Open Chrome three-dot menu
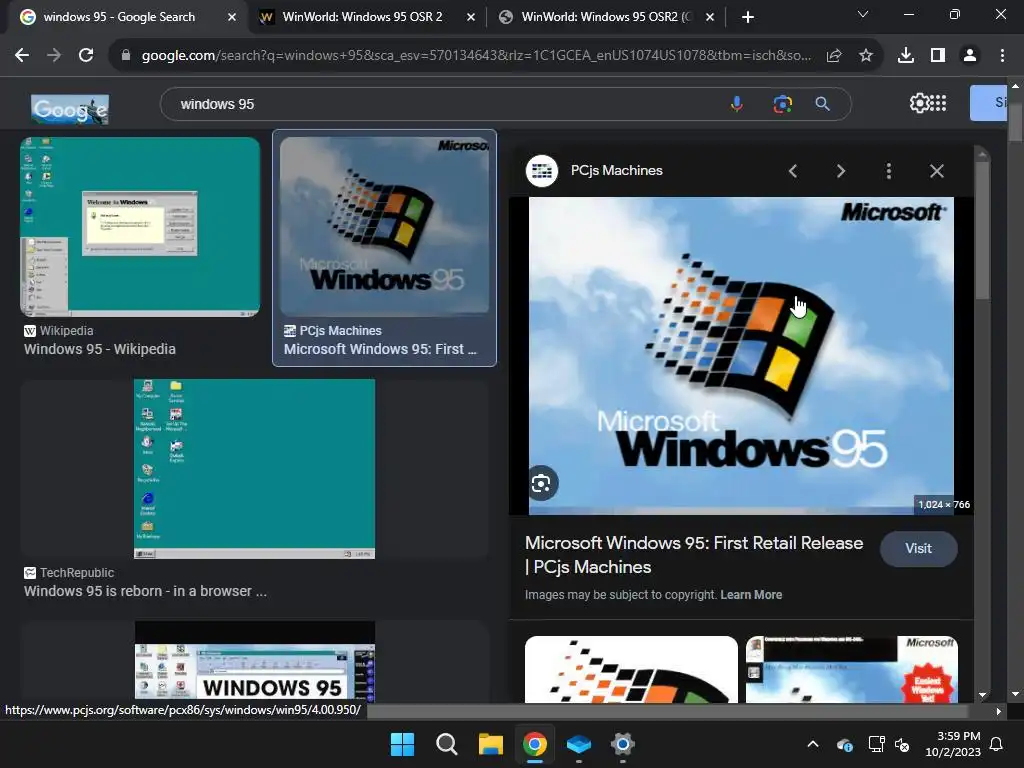The image size is (1024, 768). point(1002,56)
